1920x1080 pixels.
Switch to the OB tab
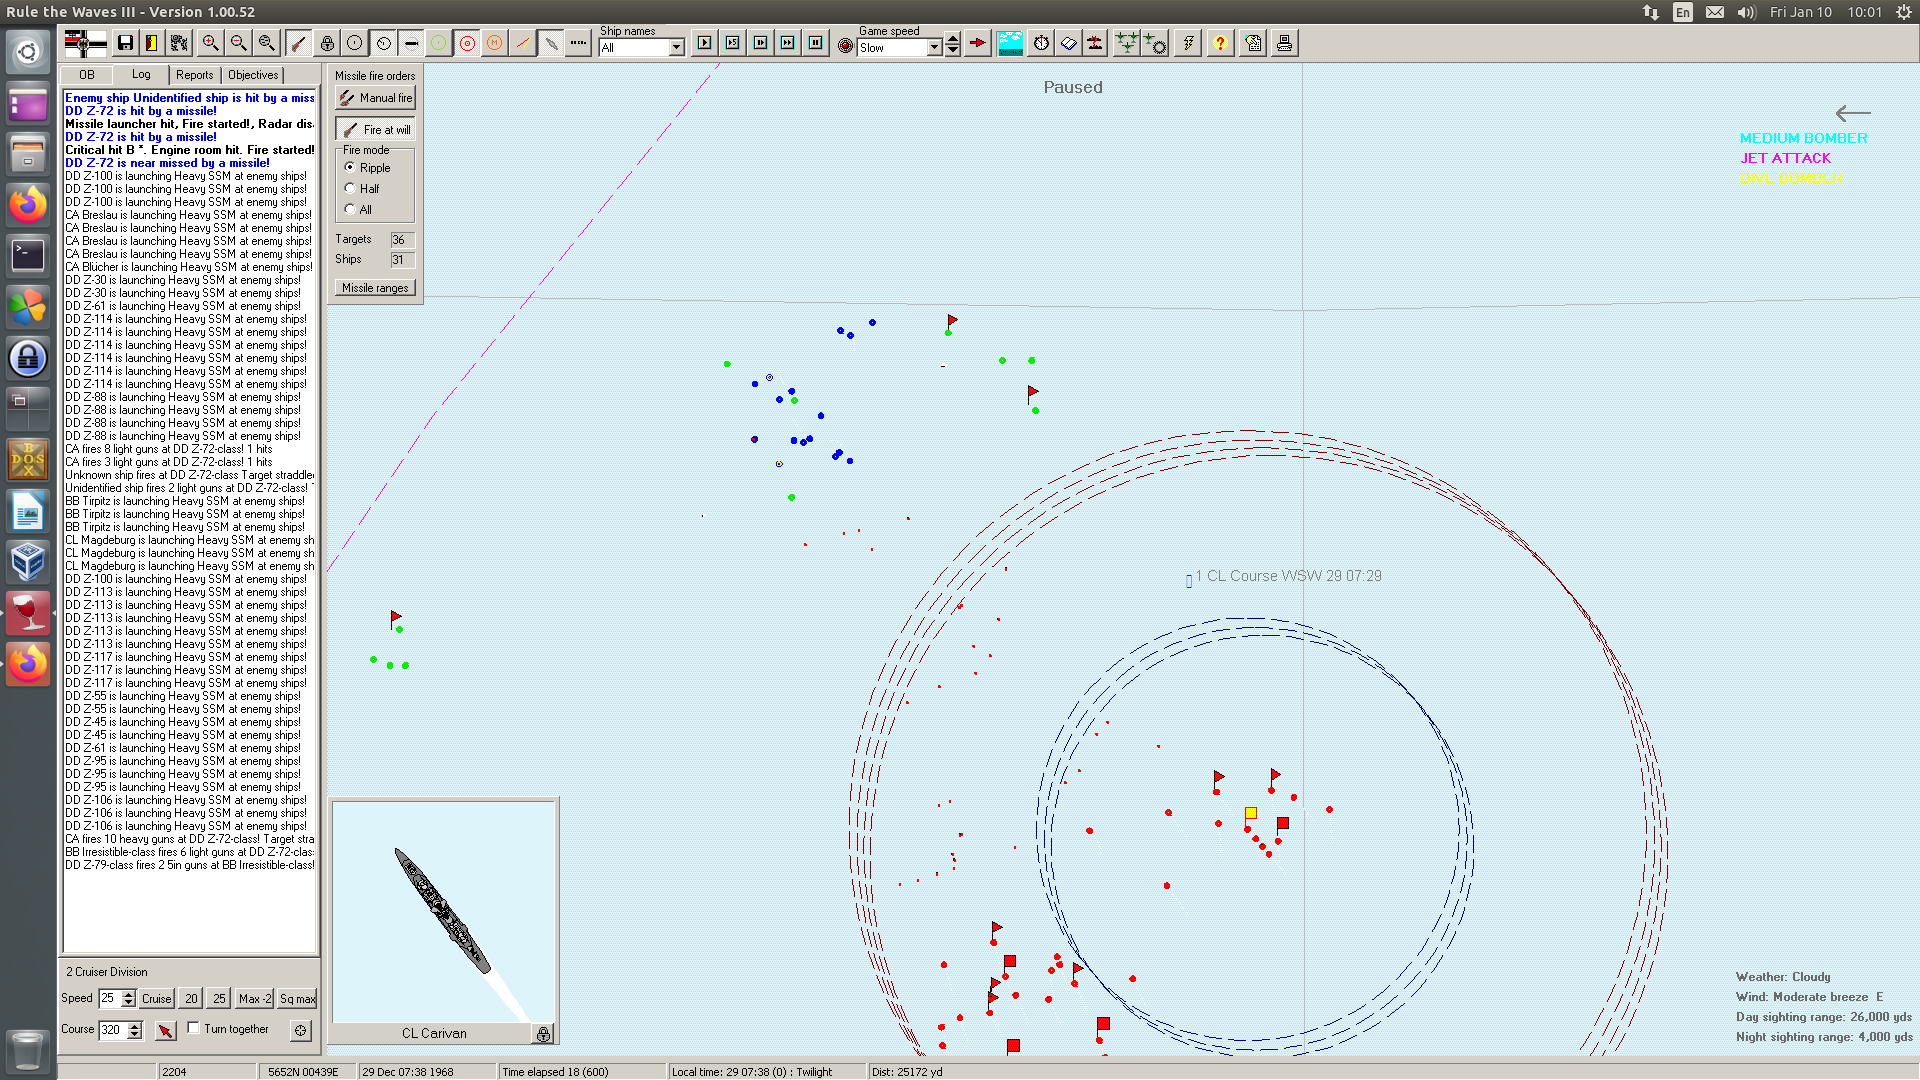pyautogui.click(x=87, y=75)
